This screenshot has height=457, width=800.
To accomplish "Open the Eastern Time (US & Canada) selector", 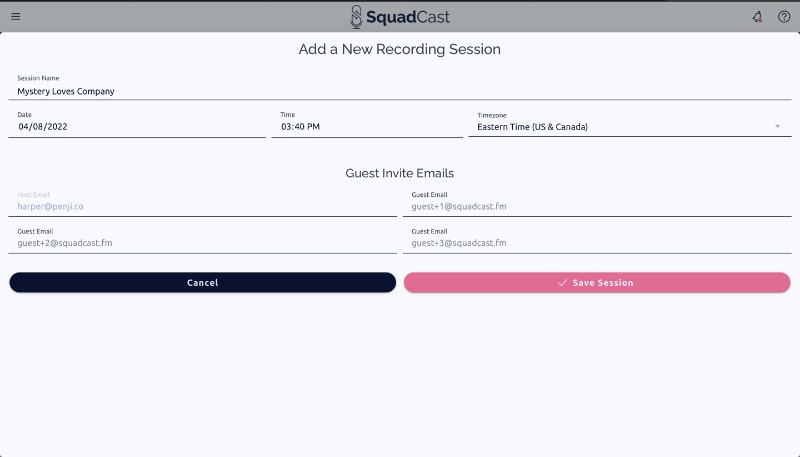I will click(x=630, y=126).
